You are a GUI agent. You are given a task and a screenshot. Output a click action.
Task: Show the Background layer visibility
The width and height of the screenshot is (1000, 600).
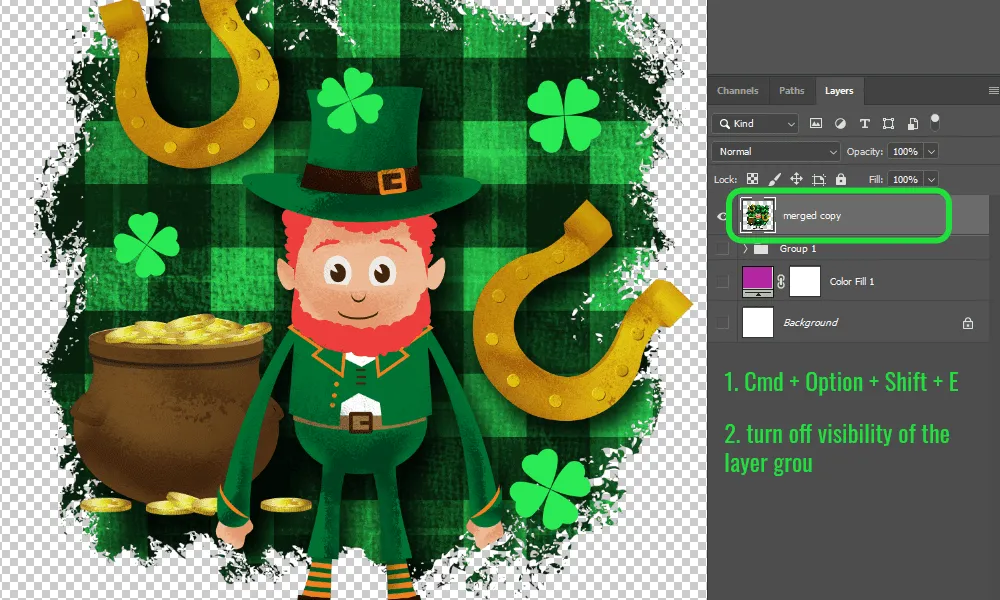point(723,323)
